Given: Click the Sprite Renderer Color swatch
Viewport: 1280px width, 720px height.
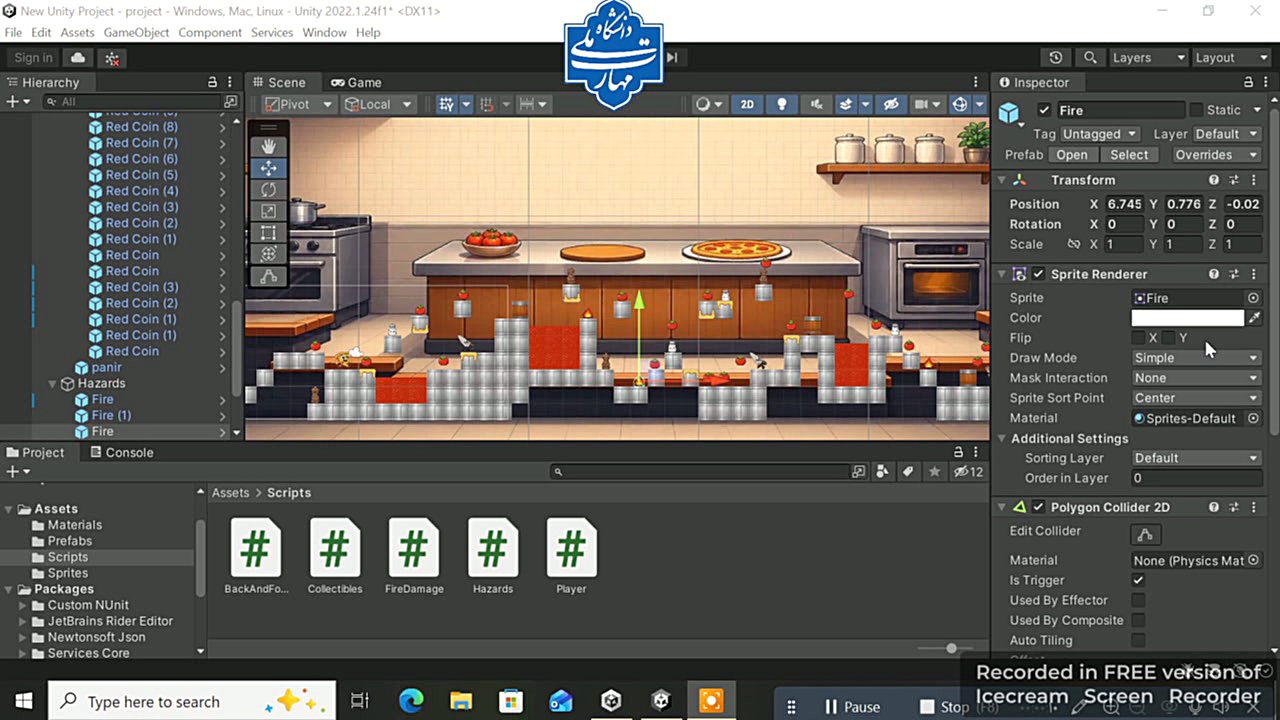Looking at the screenshot, I should 1188,318.
